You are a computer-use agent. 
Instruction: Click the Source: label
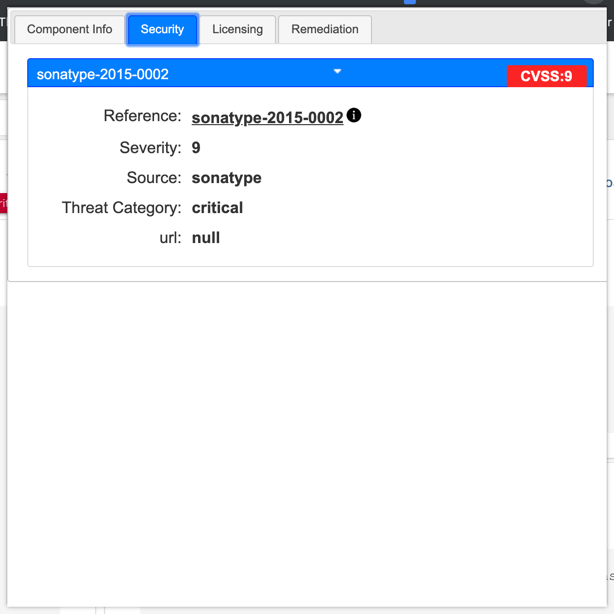154,178
